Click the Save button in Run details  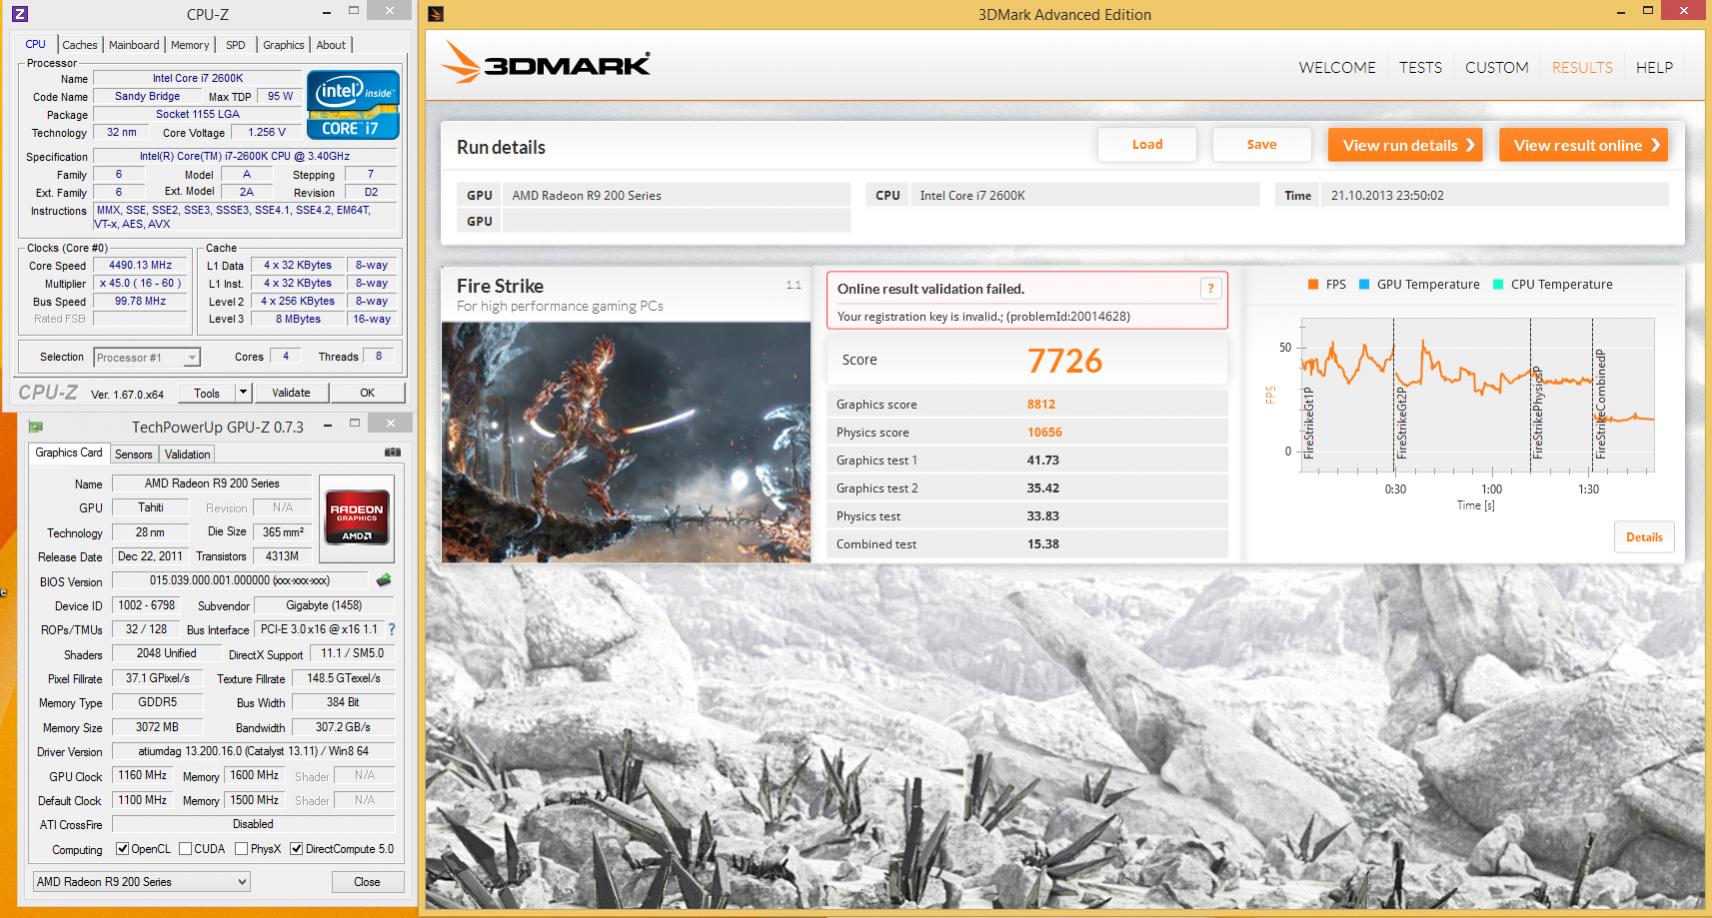[1262, 144]
